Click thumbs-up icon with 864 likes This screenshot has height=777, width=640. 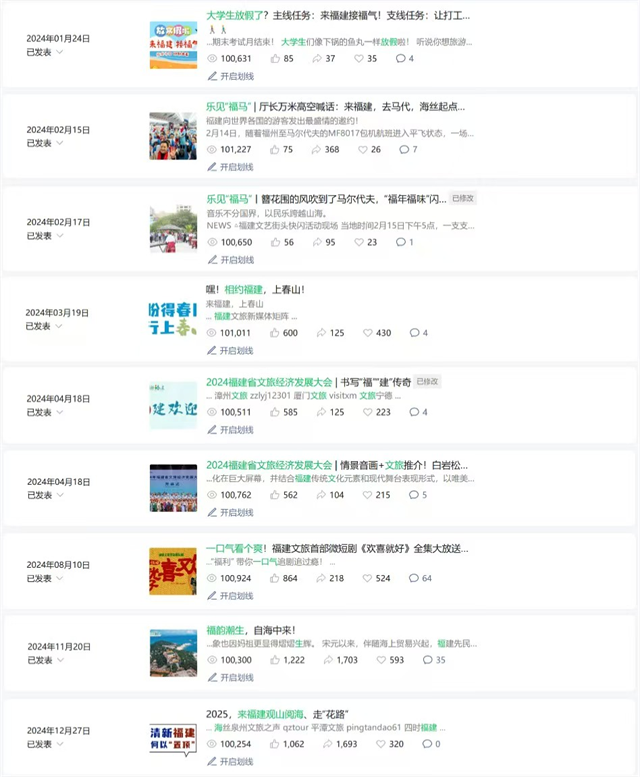275,578
